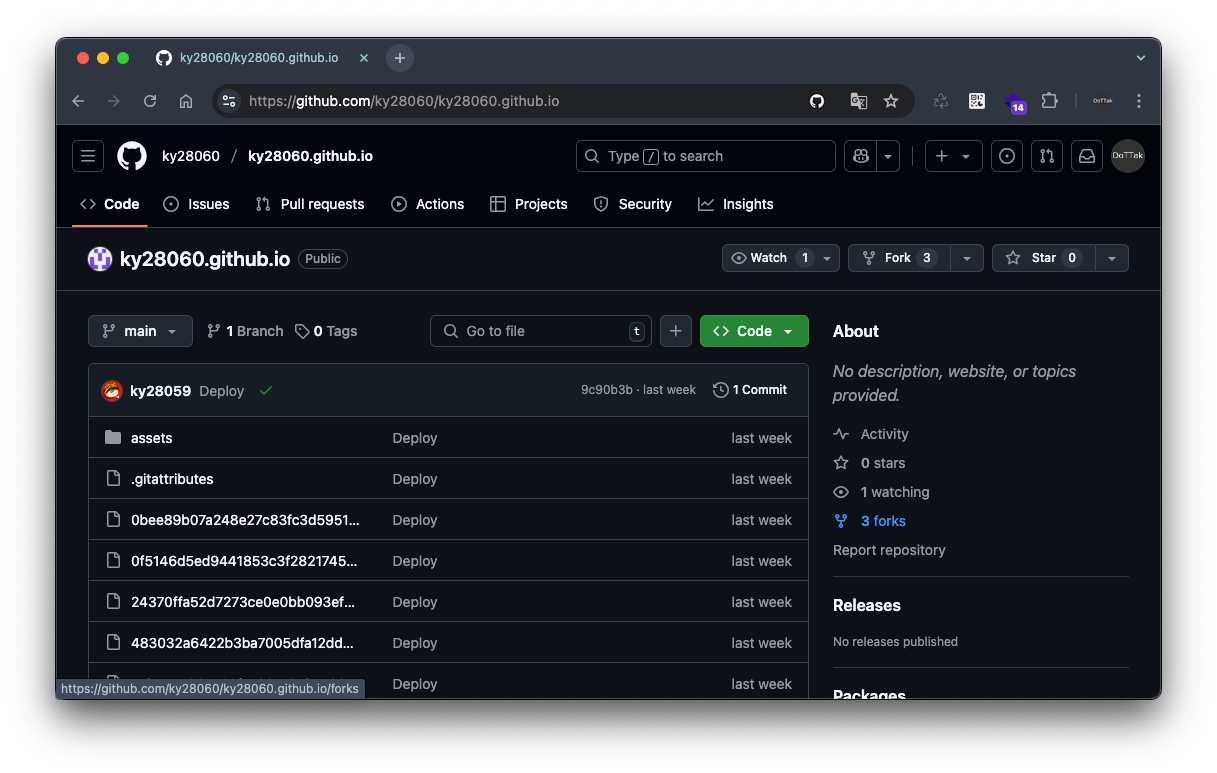The width and height of the screenshot is (1217, 773).
Task: Open the green Code dropdown button
Action: [x=754, y=331]
